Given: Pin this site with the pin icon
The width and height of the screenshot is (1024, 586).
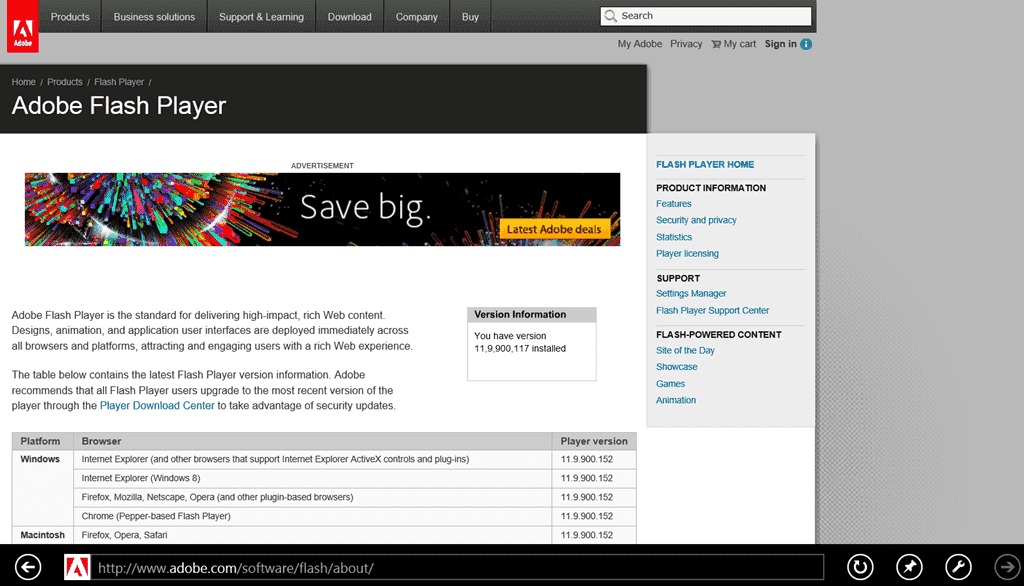Looking at the screenshot, I should tap(909, 567).
